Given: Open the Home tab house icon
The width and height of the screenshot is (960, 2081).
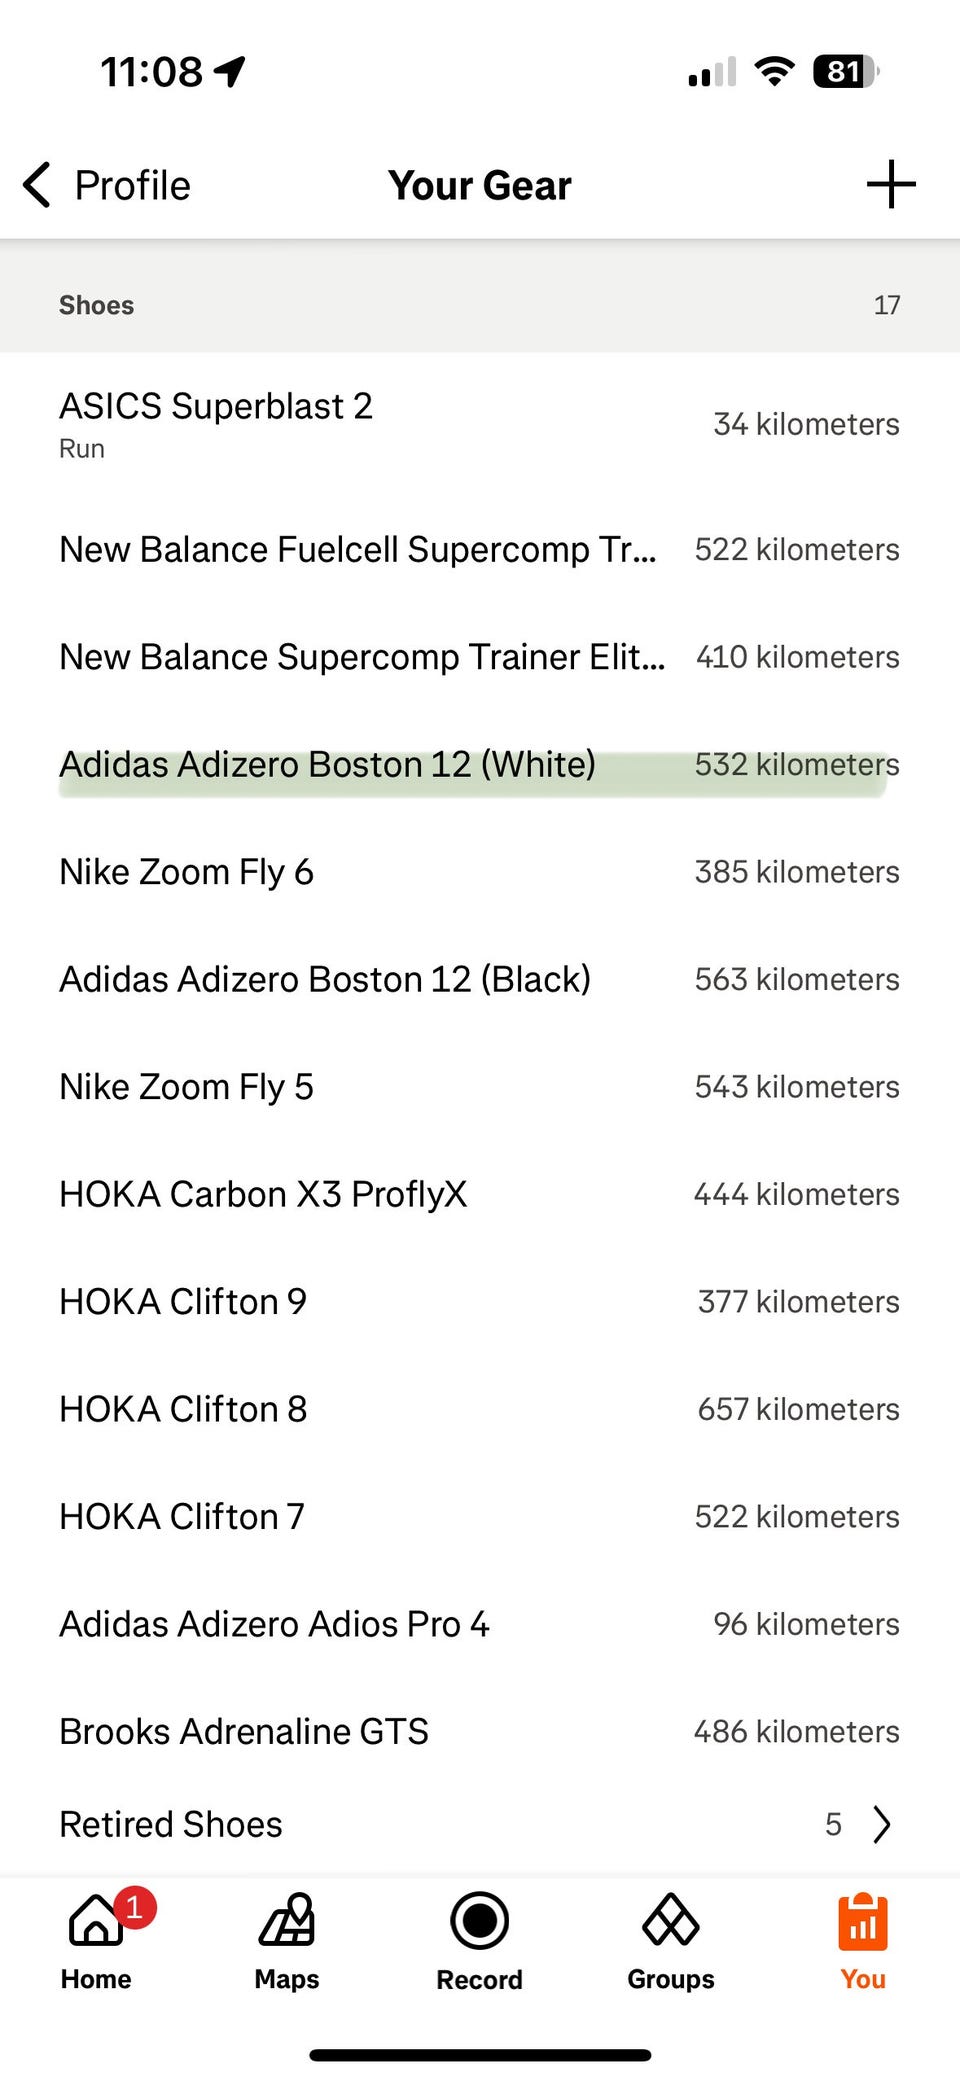Looking at the screenshot, I should click(95, 1921).
